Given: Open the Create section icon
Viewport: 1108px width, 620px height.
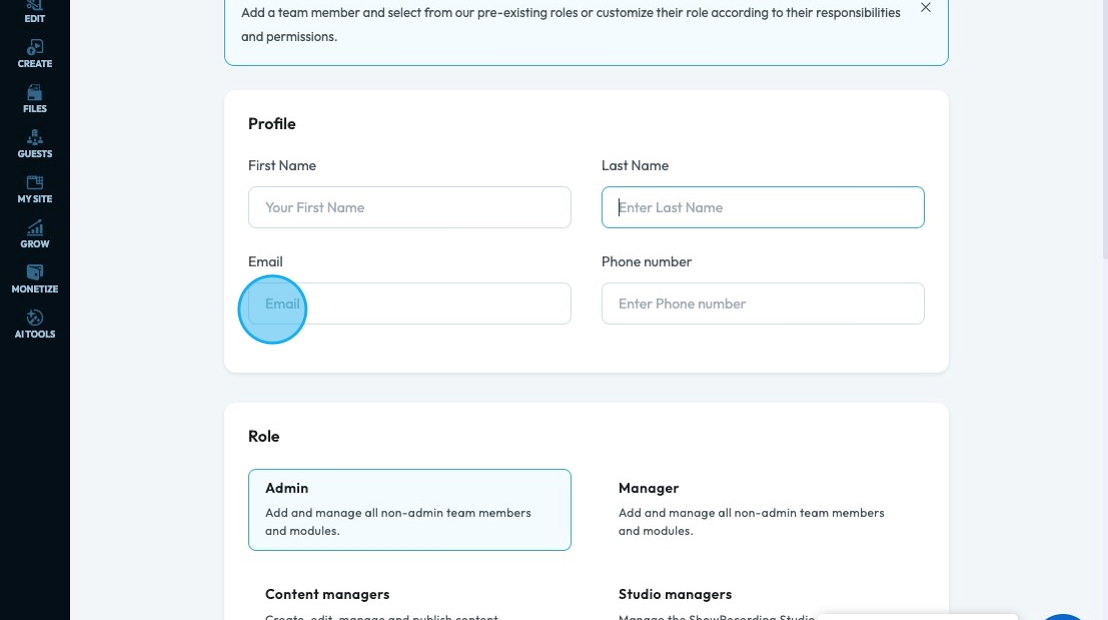Looking at the screenshot, I should [34, 53].
